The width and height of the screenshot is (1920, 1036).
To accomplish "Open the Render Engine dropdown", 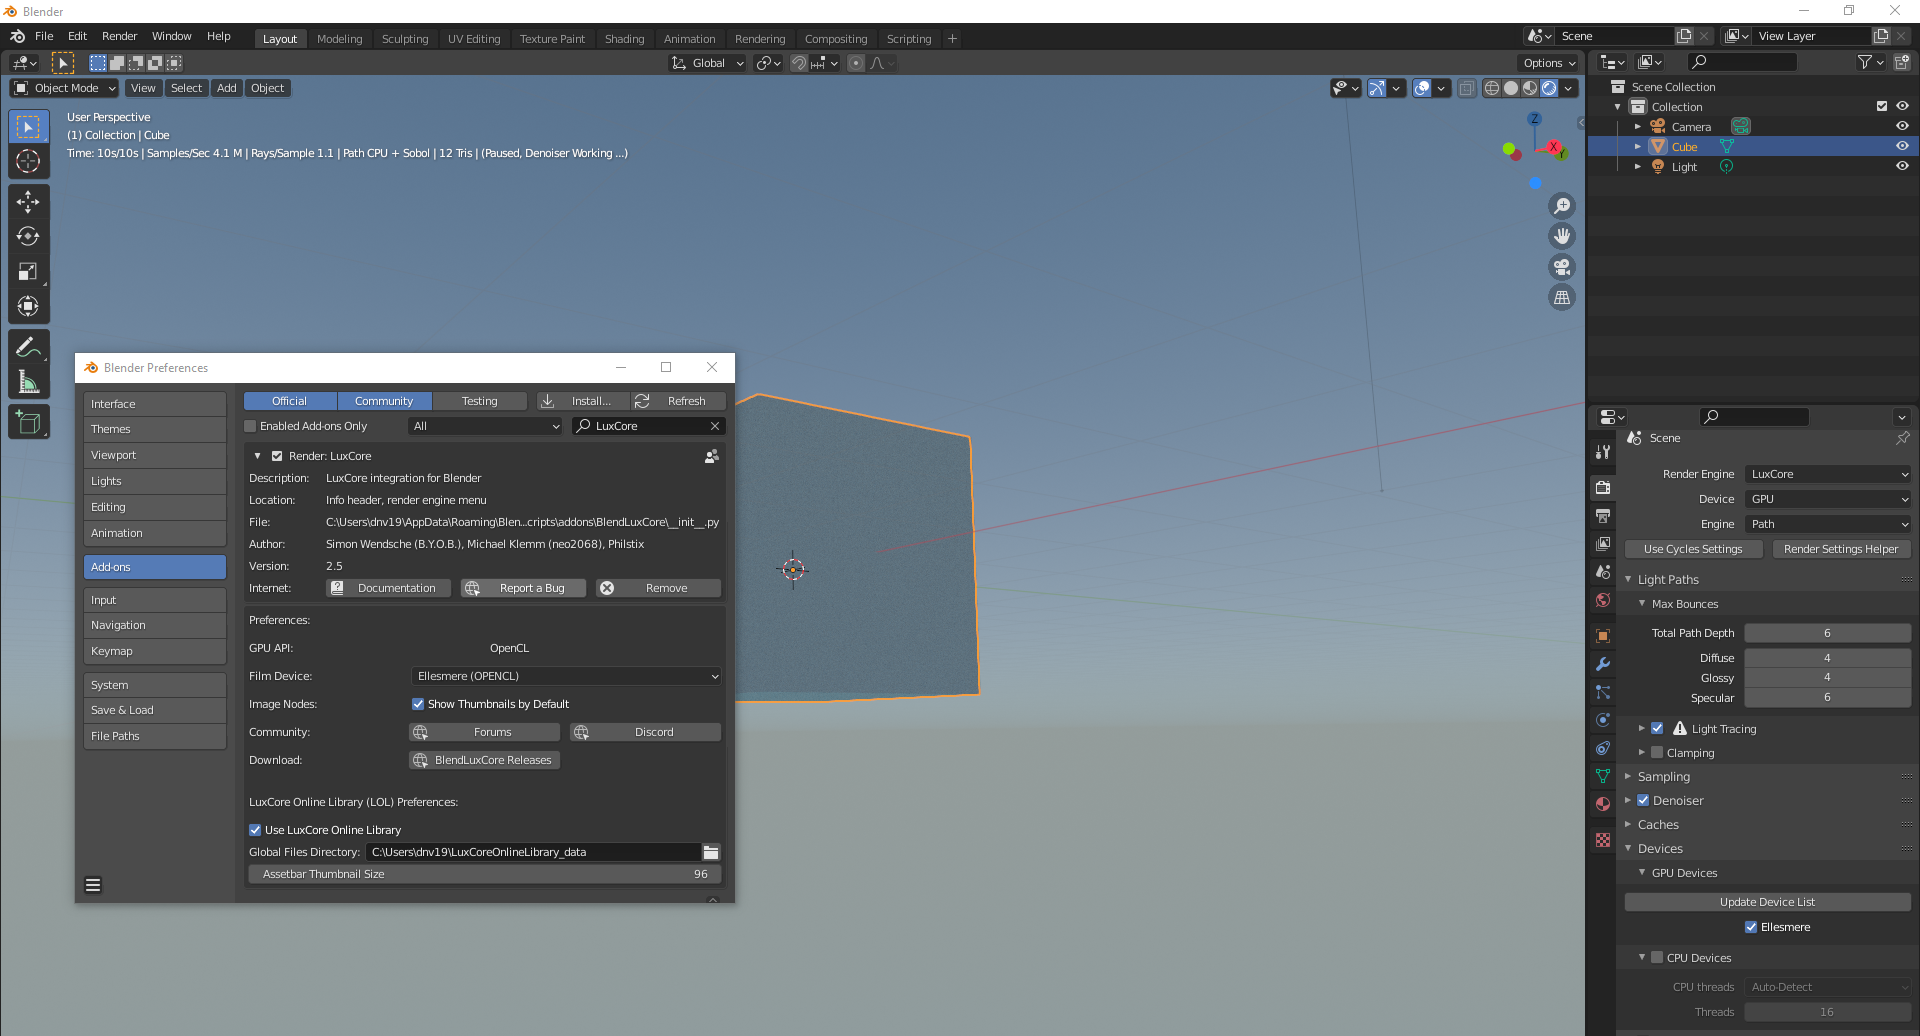I will [x=1827, y=474].
